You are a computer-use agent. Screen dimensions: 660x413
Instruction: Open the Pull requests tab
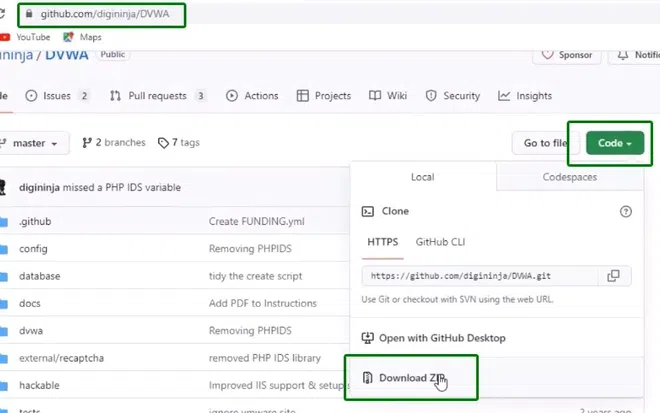158,96
